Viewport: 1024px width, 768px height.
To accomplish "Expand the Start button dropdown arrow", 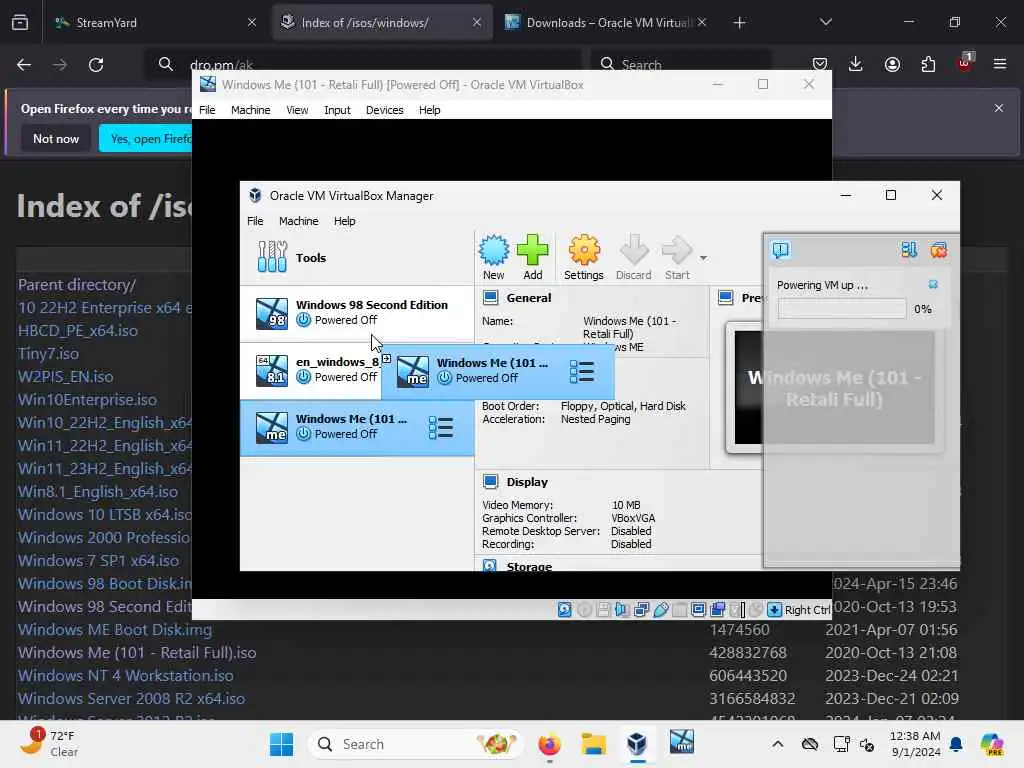I will tap(703, 257).
